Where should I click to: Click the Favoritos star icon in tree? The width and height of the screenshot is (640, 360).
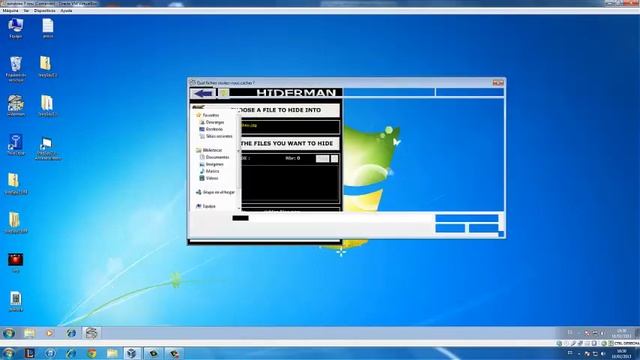pyautogui.click(x=199, y=115)
